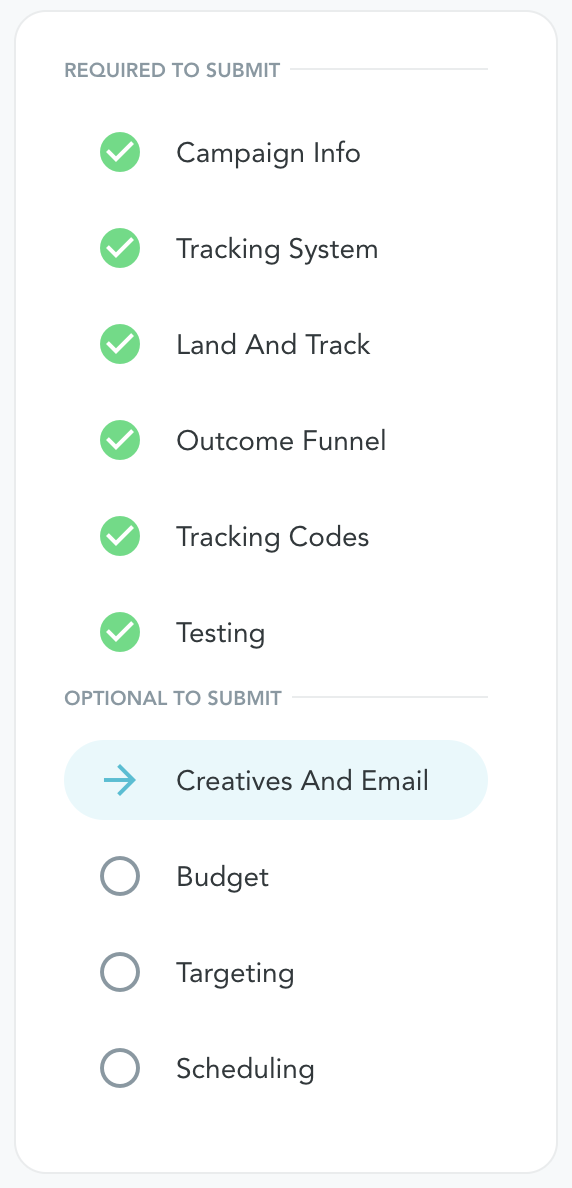This screenshot has width=572, height=1188.
Task: Click the green checkmark beside Land And Track
Action: point(120,345)
